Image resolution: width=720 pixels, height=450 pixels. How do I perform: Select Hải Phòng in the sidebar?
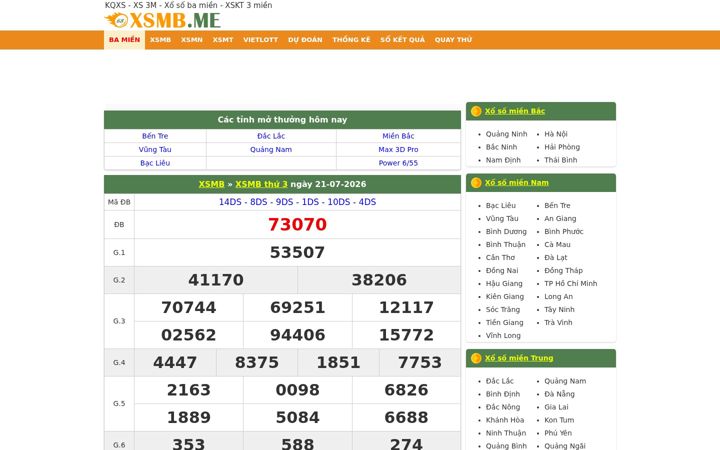(562, 147)
